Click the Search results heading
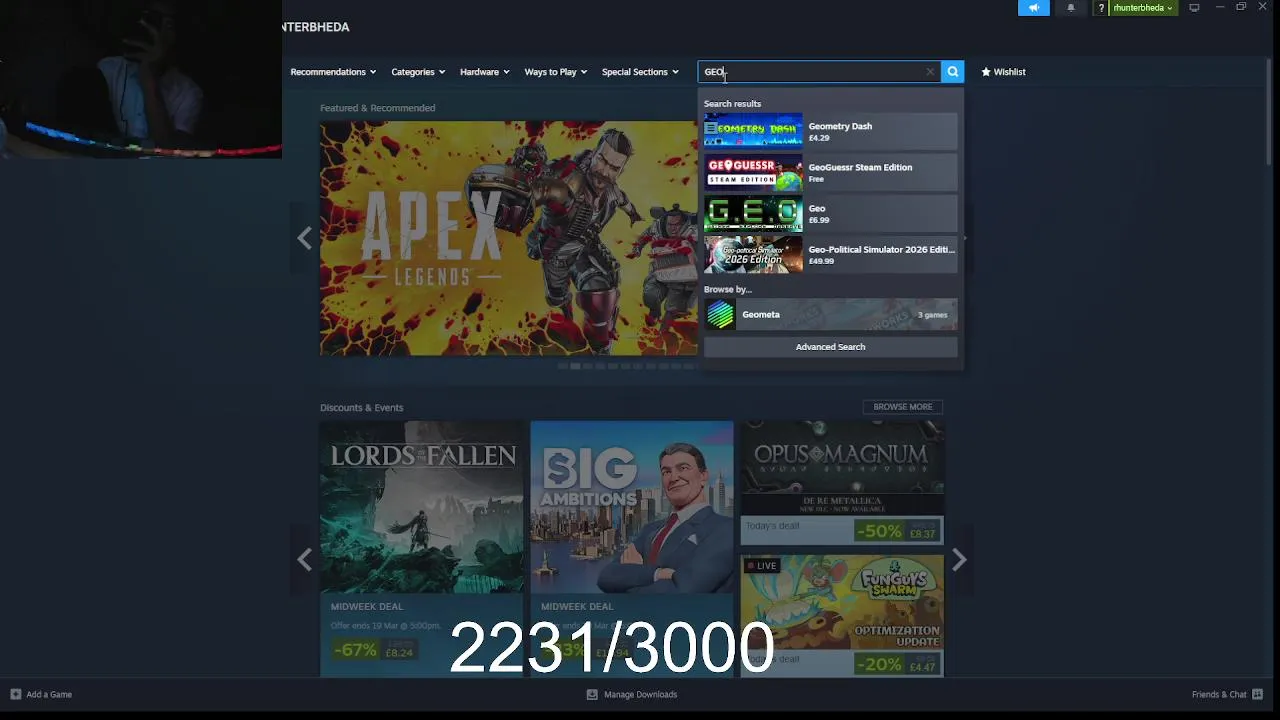Screen dimensions: 1280x720 pos(732,104)
